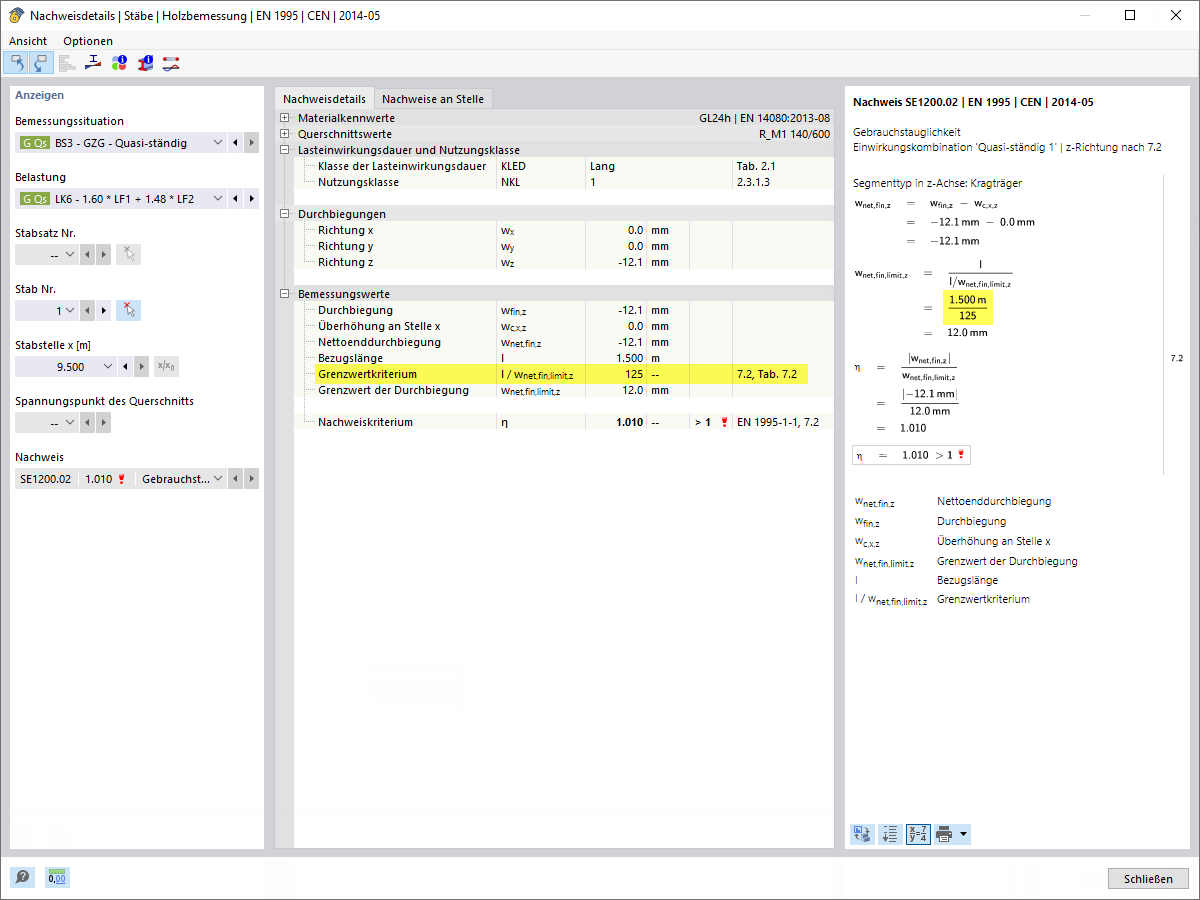This screenshot has height=900, width=1200.
Task: Toggle the fraction formula display icon
Action: point(918,834)
